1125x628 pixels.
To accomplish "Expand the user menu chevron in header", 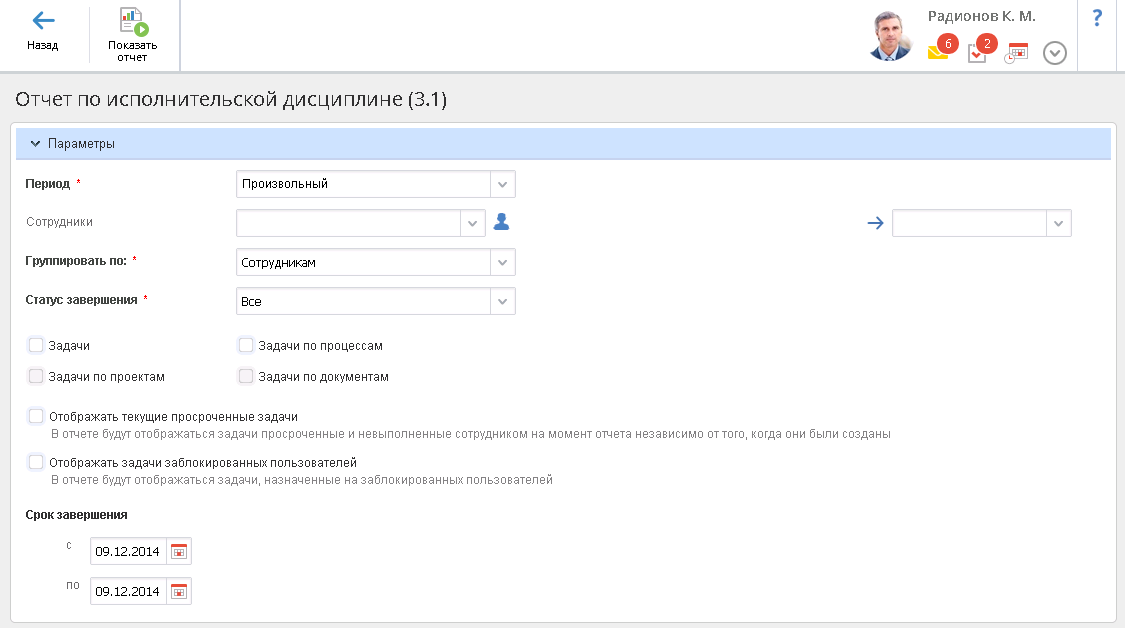I will [x=1055, y=53].
